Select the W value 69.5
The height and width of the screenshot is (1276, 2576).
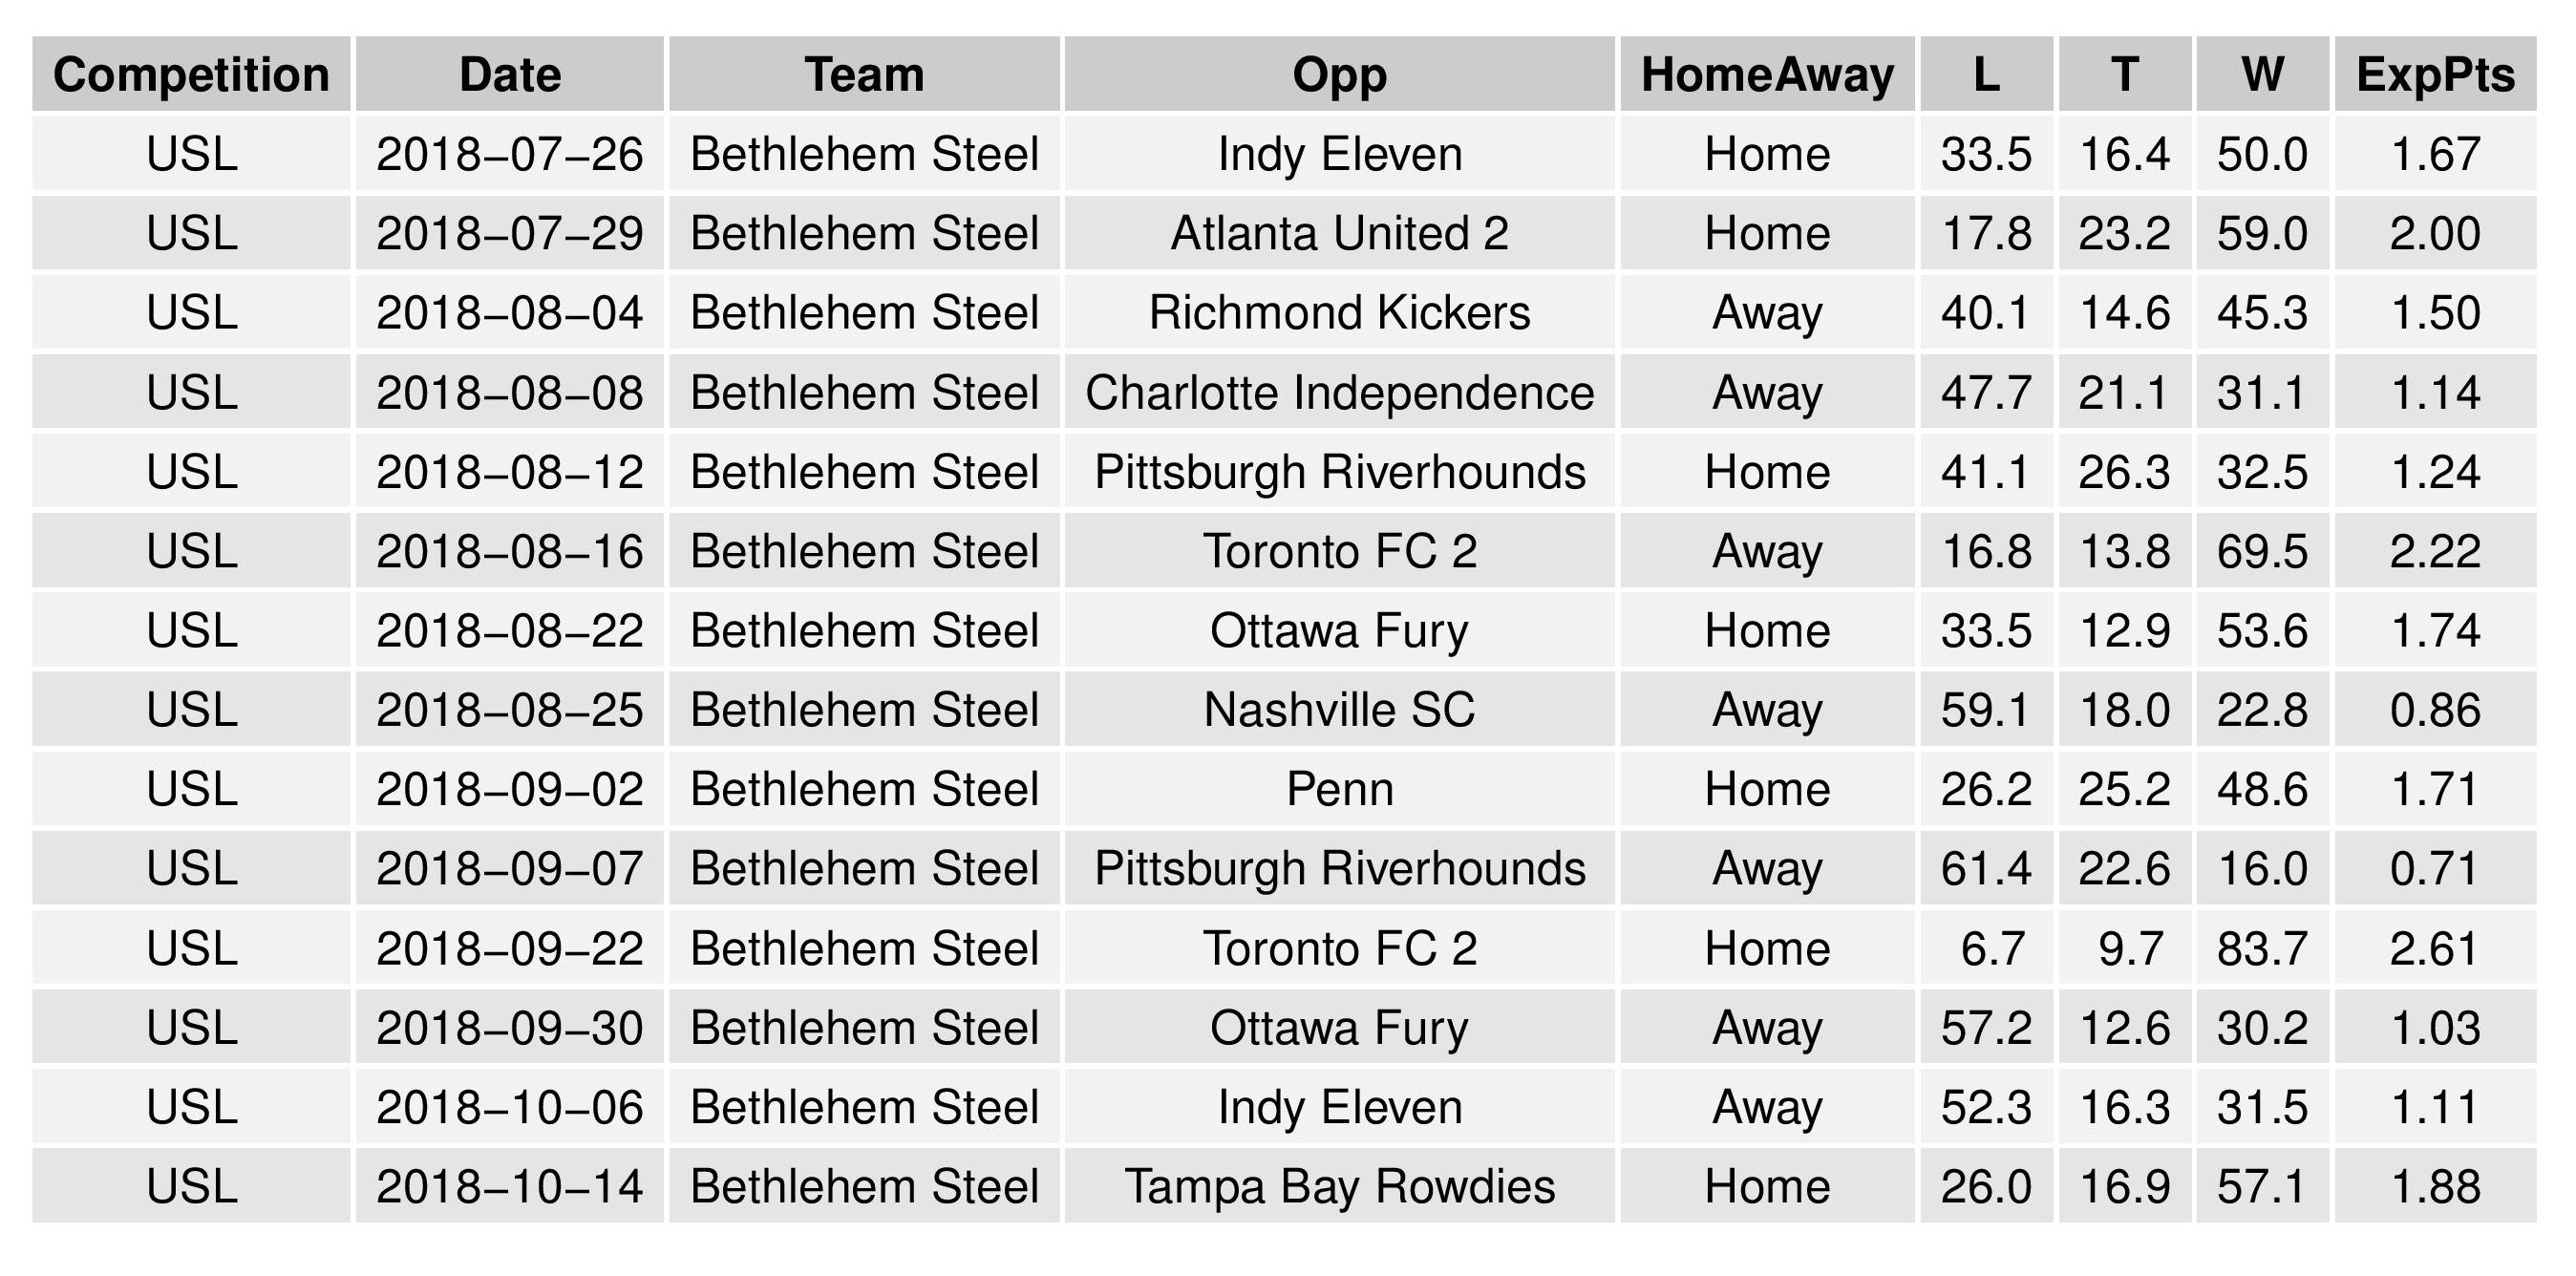tap(2262, 551)
